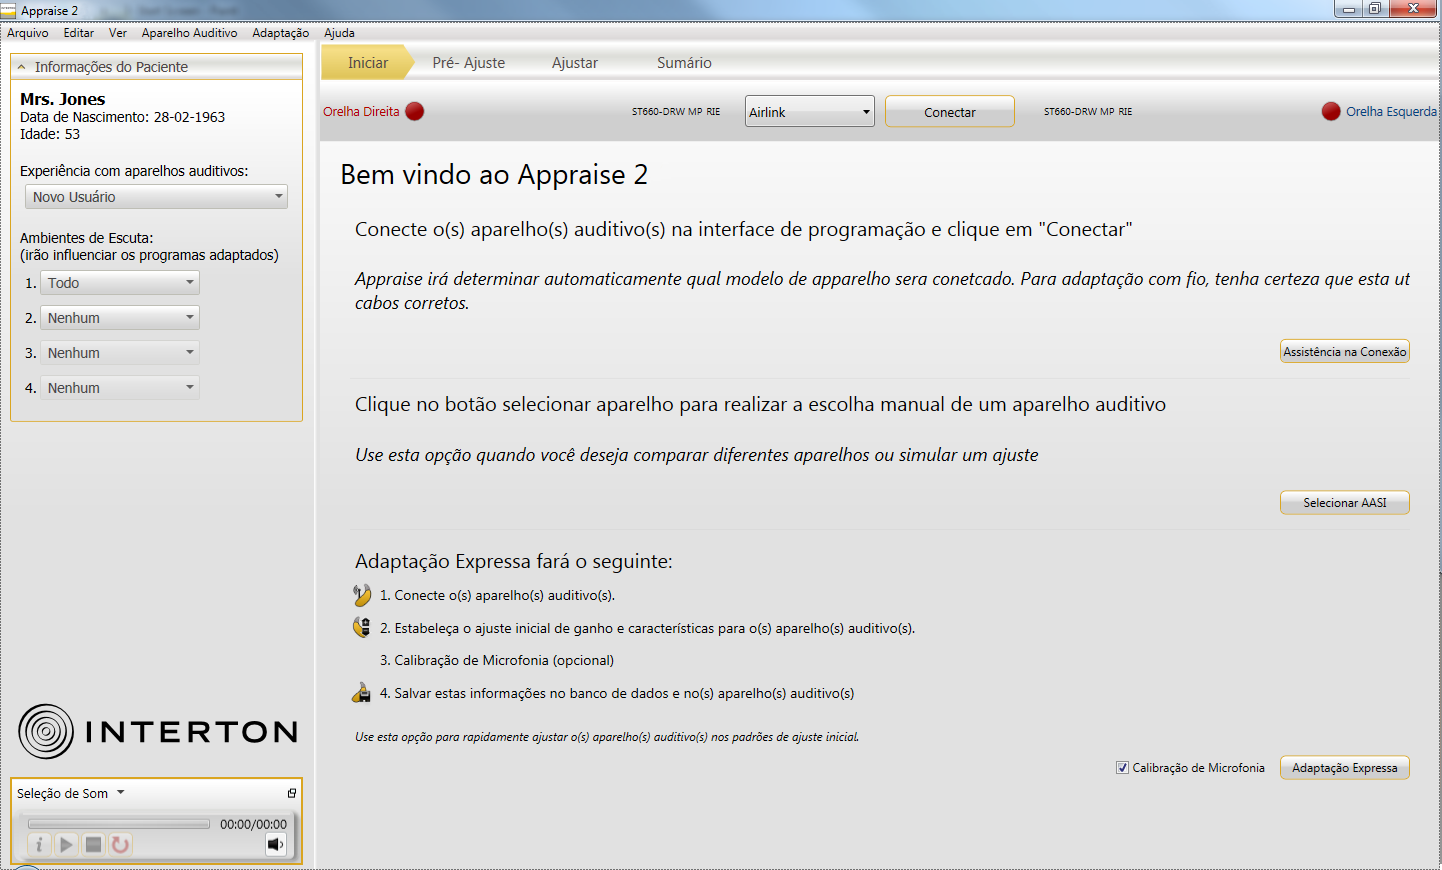This screenshot has width=1442, height=870.
Task: Click the 00:00/00:00 playback time
Action: click(253, 824)
